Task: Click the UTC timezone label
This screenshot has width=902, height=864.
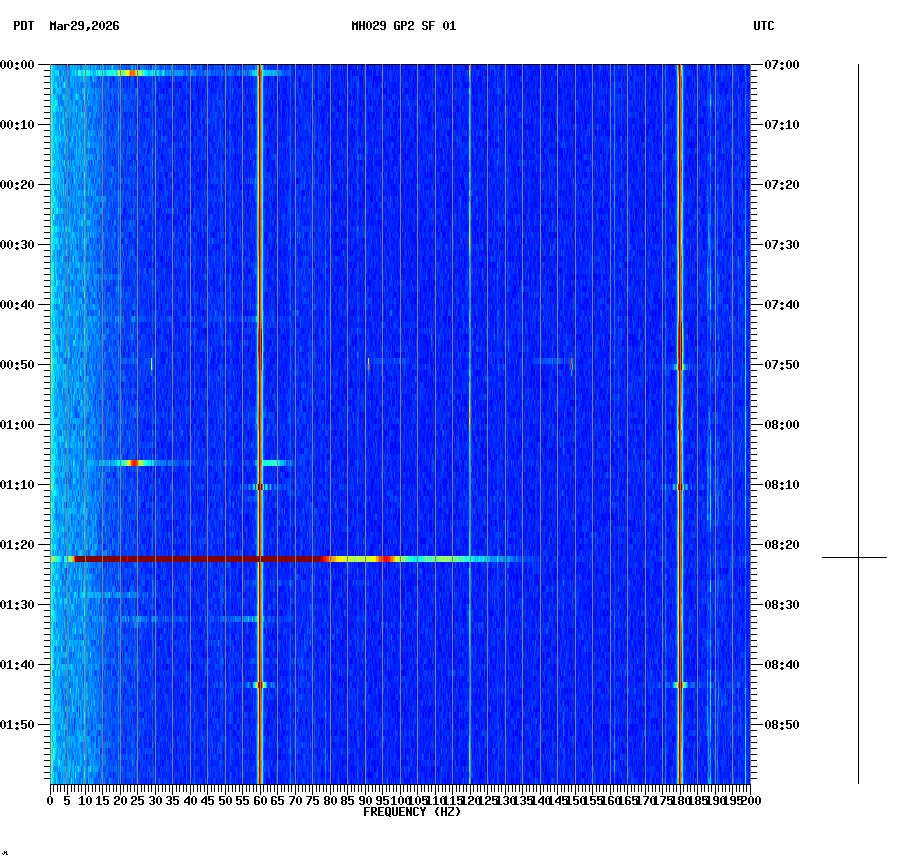Action: click(765, 27)
